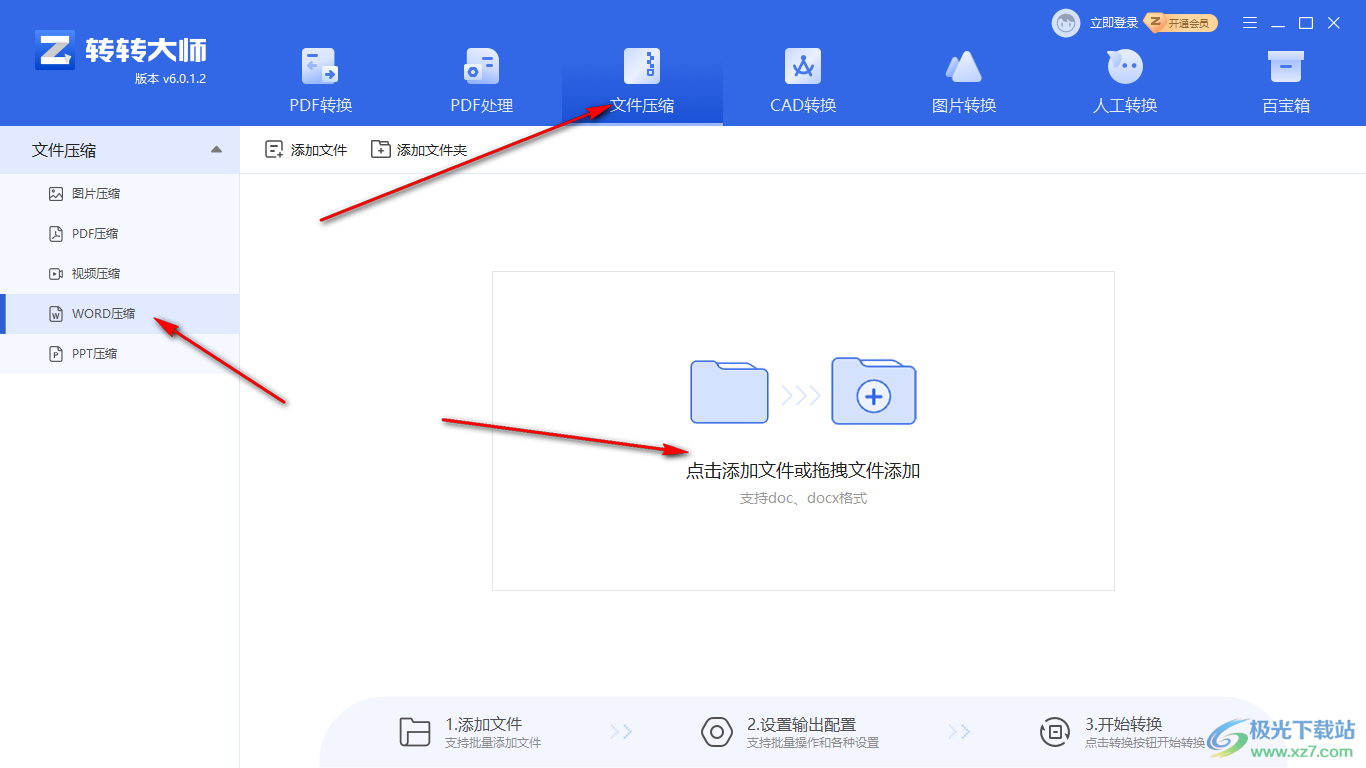
Task: Open the hamburger menu icon in title bar
Action: 1250,23
